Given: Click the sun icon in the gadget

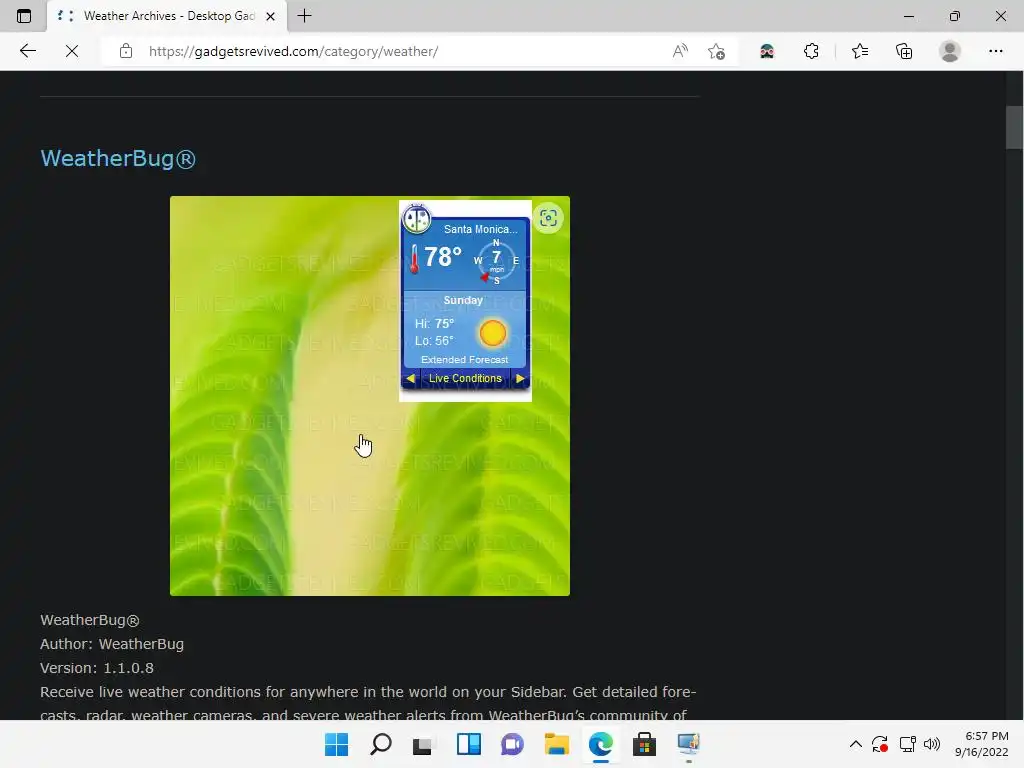Looking at the screenshot, I should (x=492, y=333).
